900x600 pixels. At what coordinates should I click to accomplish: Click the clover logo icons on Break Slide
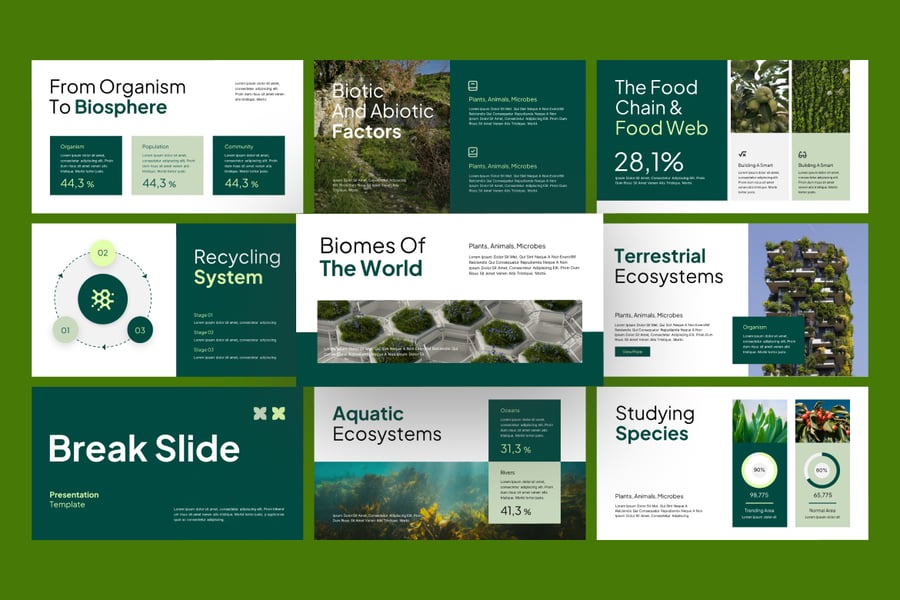269,413
